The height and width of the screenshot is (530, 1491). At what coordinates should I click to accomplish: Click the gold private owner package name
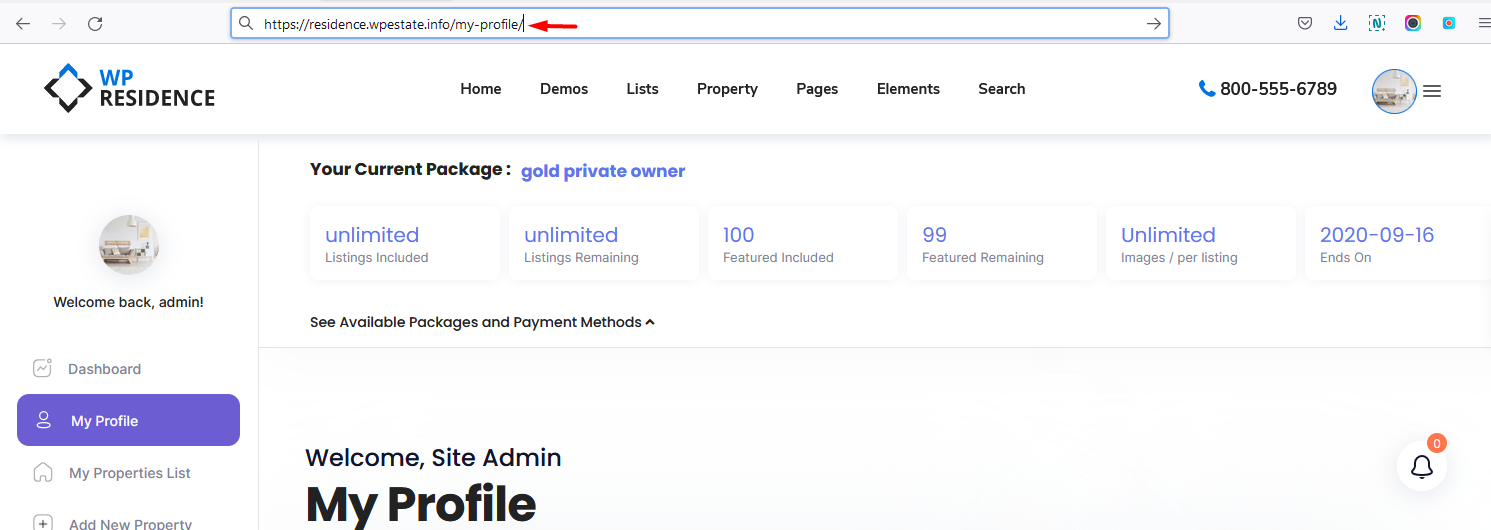(603, 171)
